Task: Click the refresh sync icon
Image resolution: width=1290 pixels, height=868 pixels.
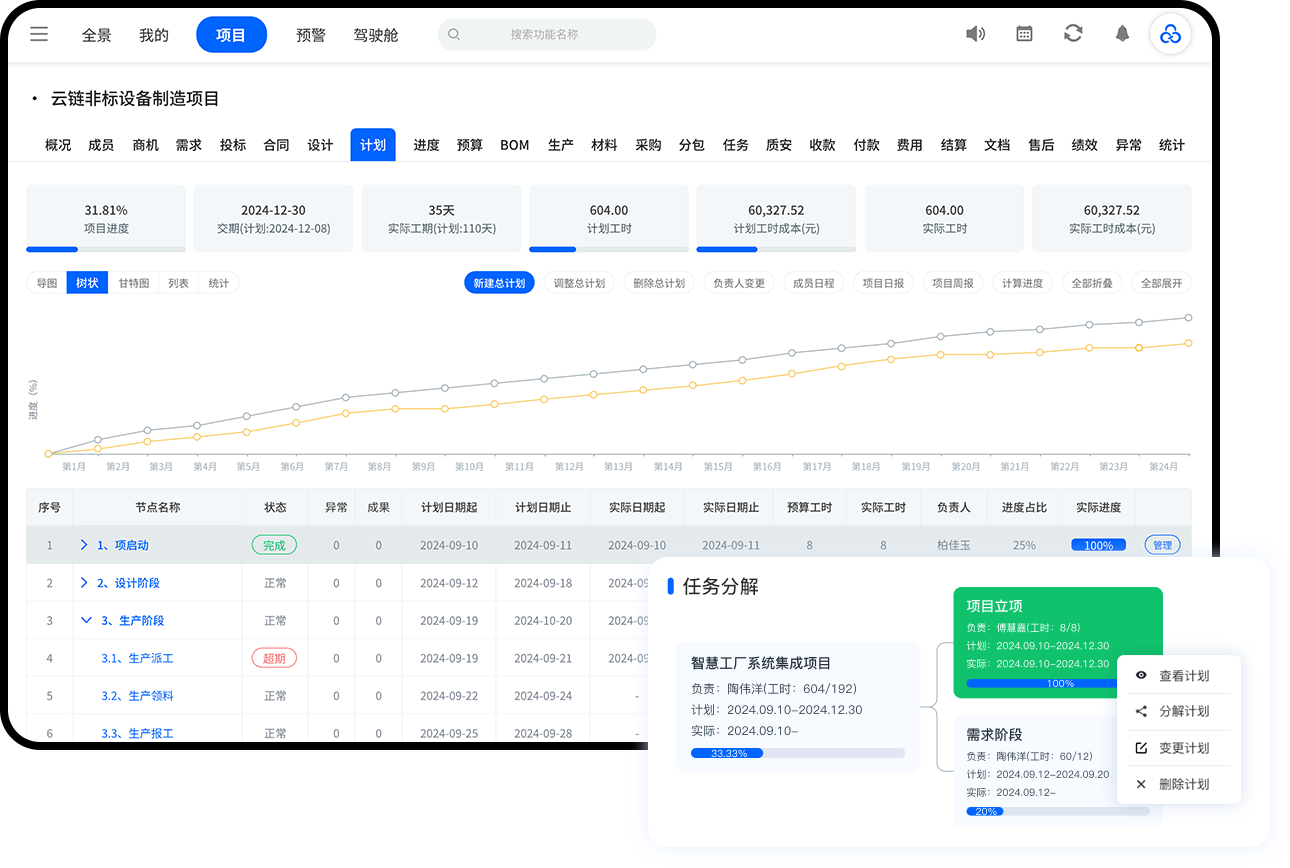Action: [x=1073, y=34]
